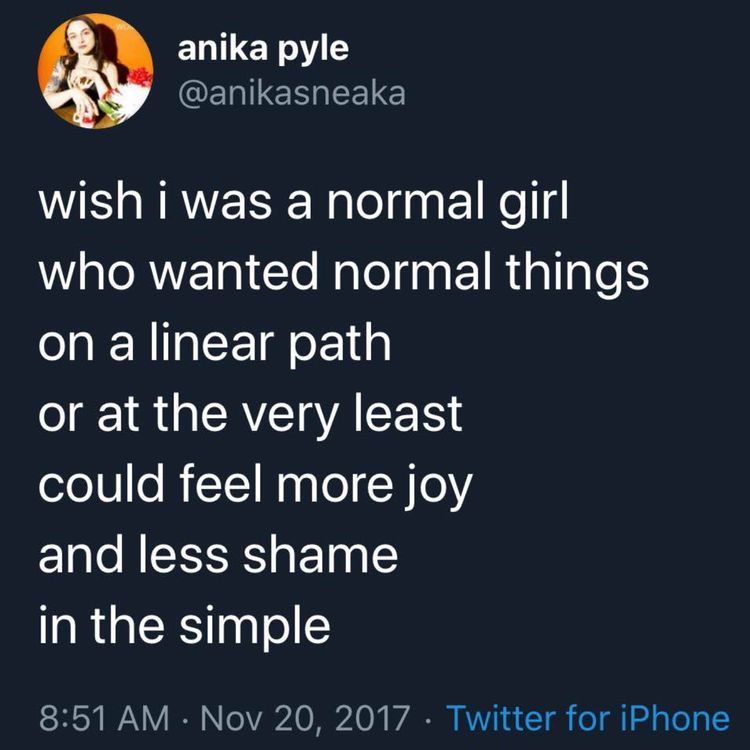Image resolution: width=750 pixels, height=750 pixels.
Task: Click the line "on a linear path"
Action: 215,343
